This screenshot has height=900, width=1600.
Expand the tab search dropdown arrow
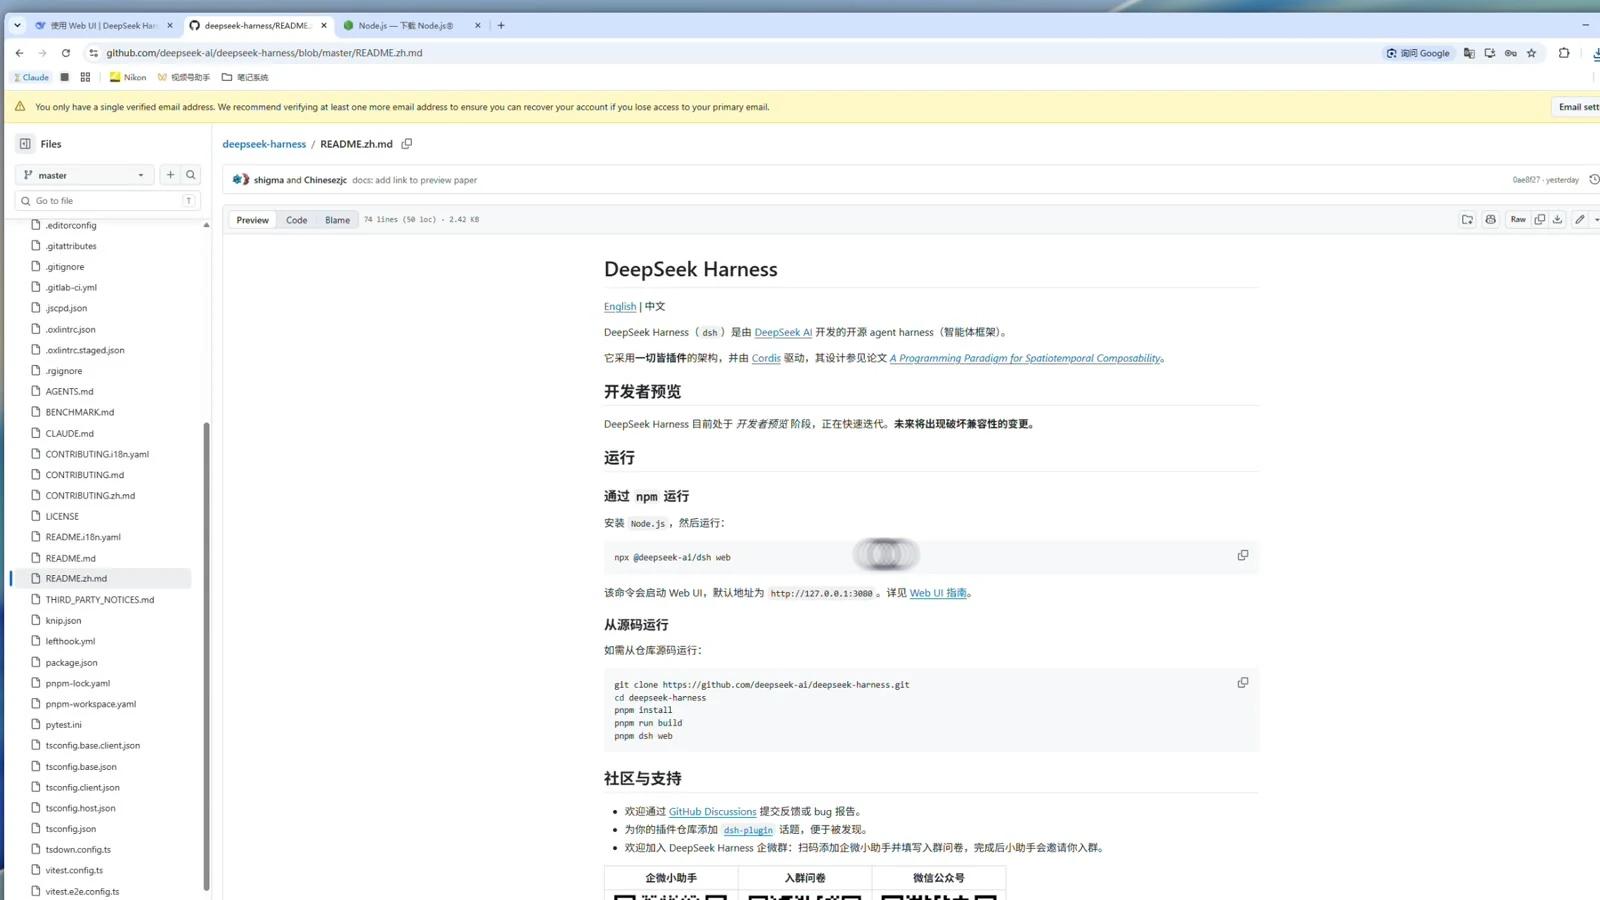17,26
